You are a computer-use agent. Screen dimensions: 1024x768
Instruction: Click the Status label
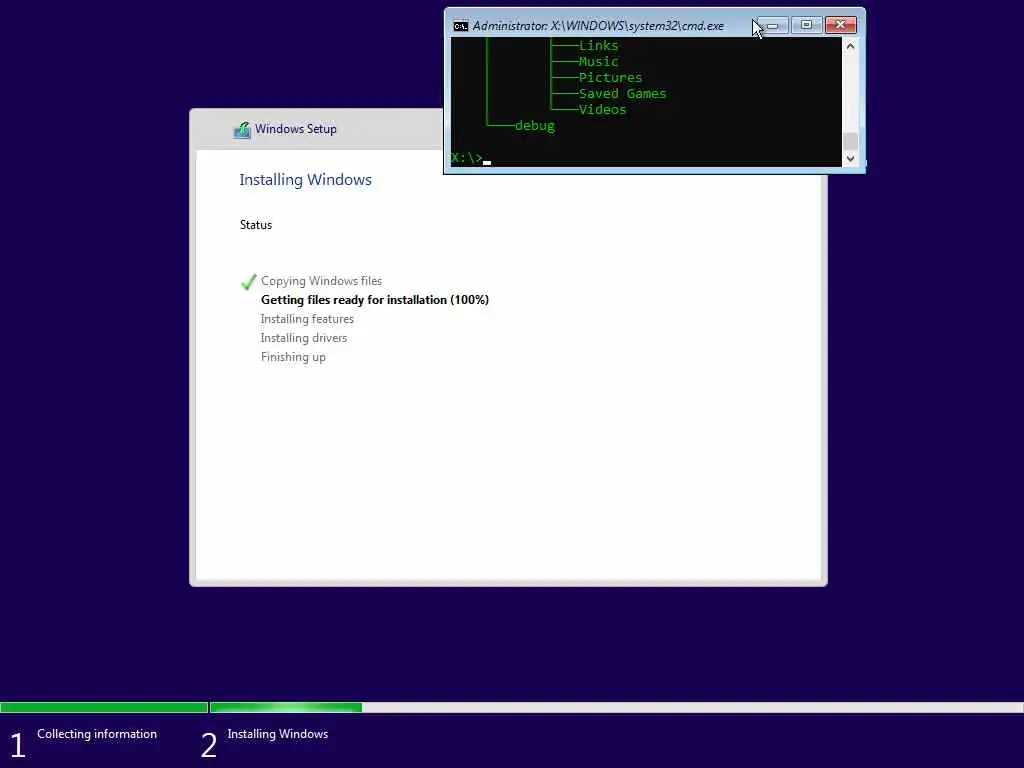click(x=256, y=225)
